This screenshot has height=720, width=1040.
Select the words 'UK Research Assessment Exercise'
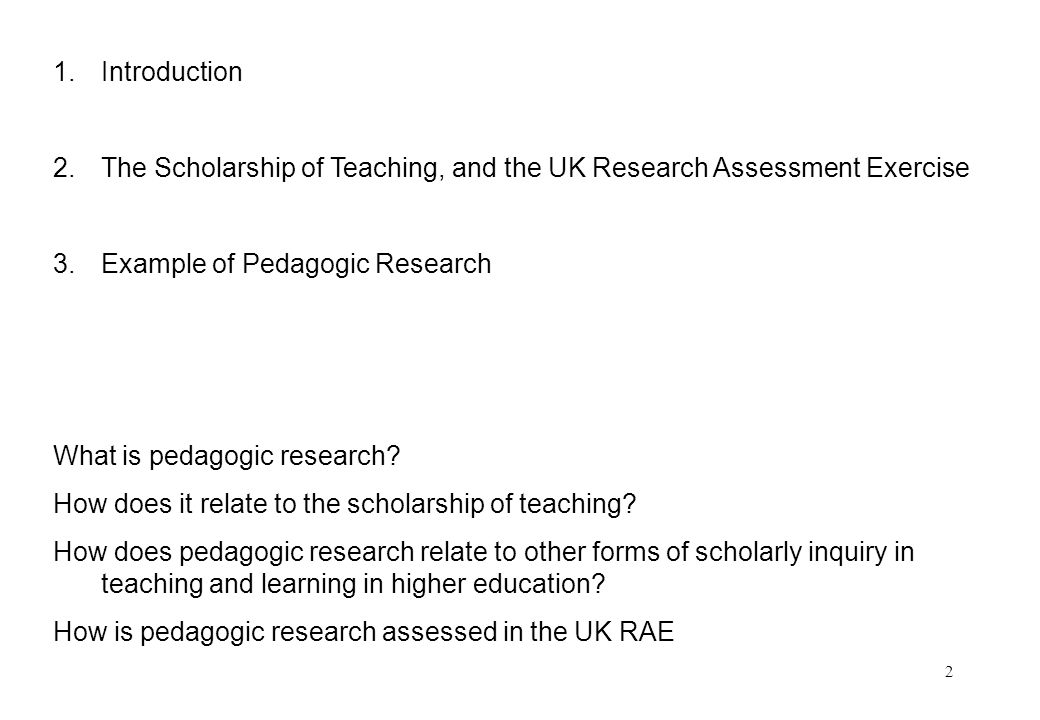pos(758,168)
